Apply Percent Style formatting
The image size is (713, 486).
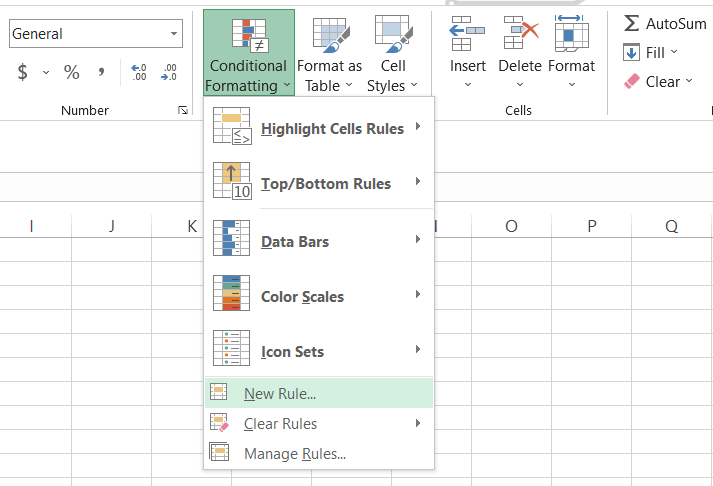tap(72, 72)
